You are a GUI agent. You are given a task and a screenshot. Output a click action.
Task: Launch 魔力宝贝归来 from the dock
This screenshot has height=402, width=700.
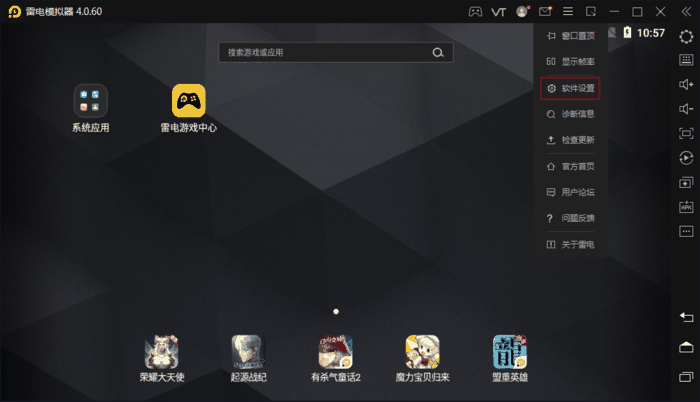422,352
